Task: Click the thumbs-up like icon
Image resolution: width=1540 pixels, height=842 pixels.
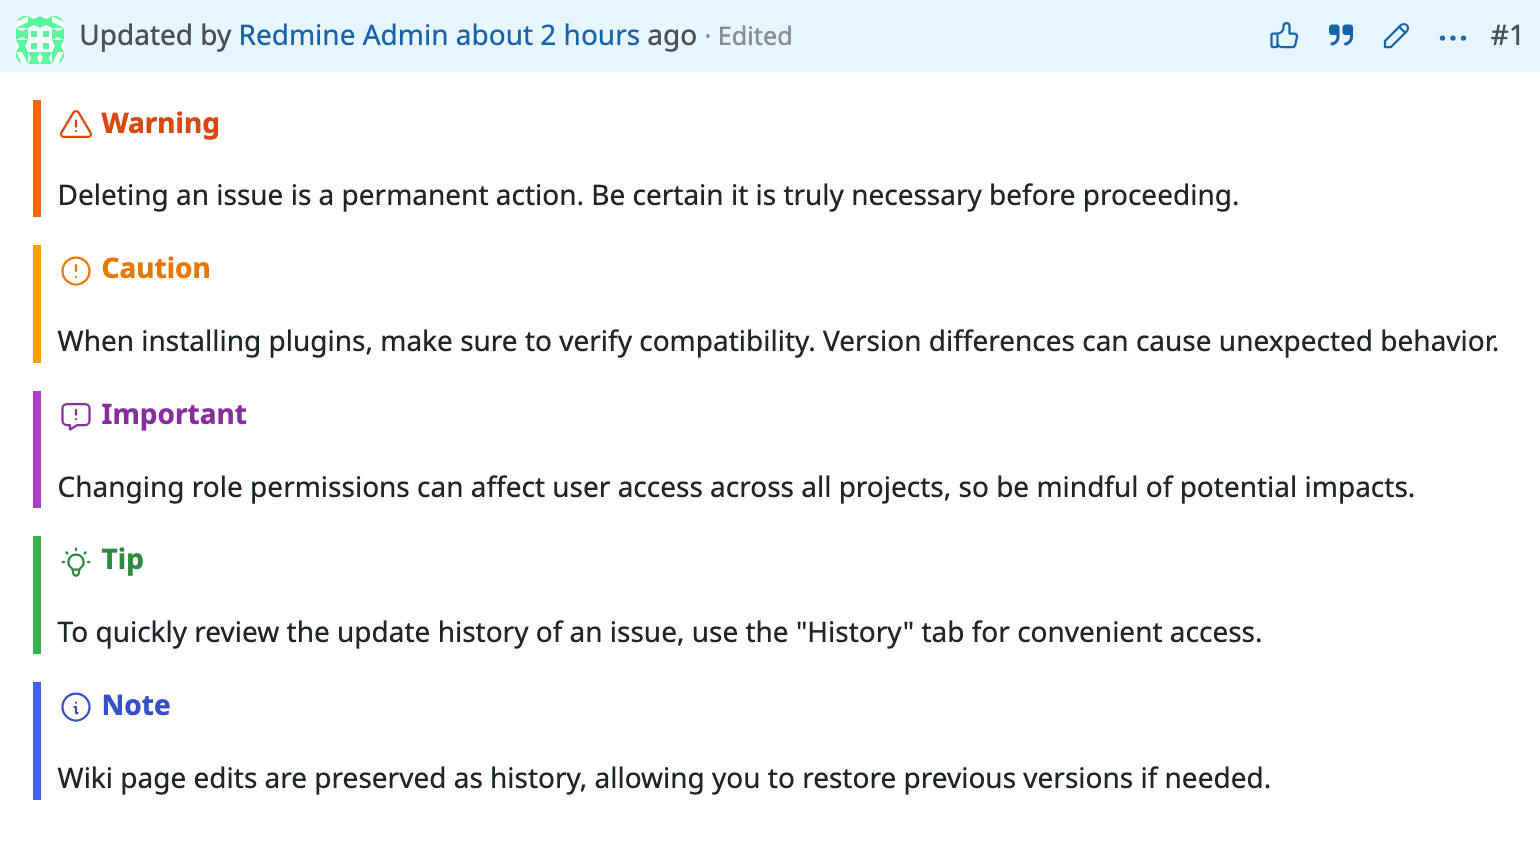Action: [1284, 37]
